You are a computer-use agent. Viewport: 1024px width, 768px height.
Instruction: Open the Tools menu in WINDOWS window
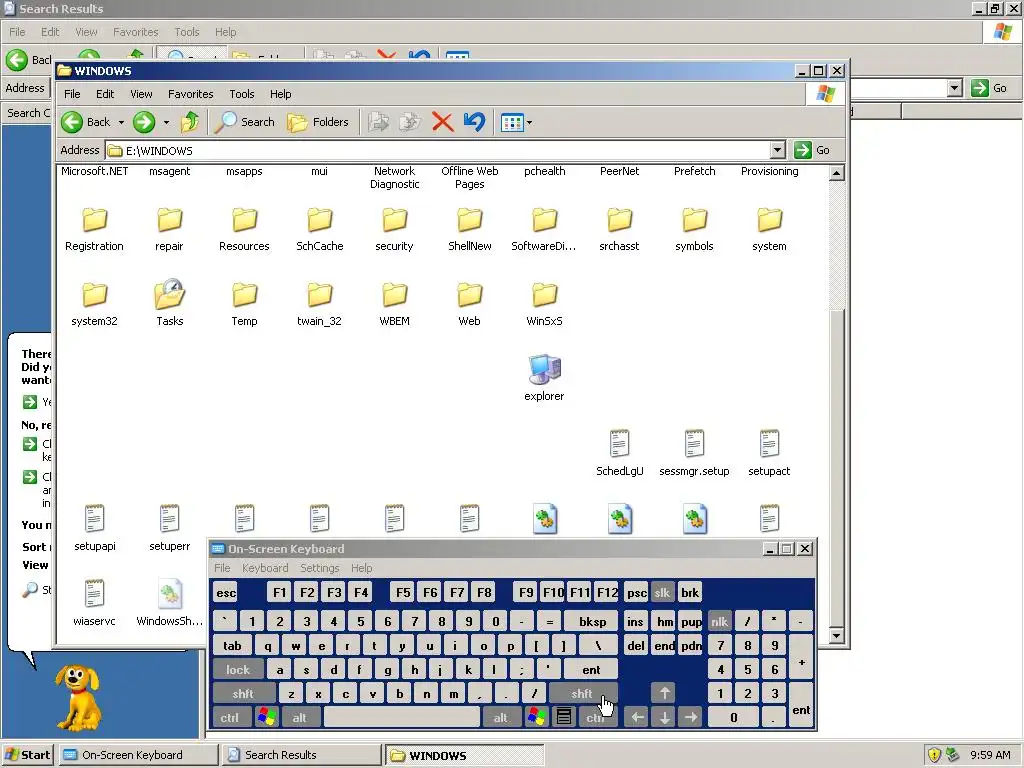tap(242, 94)
